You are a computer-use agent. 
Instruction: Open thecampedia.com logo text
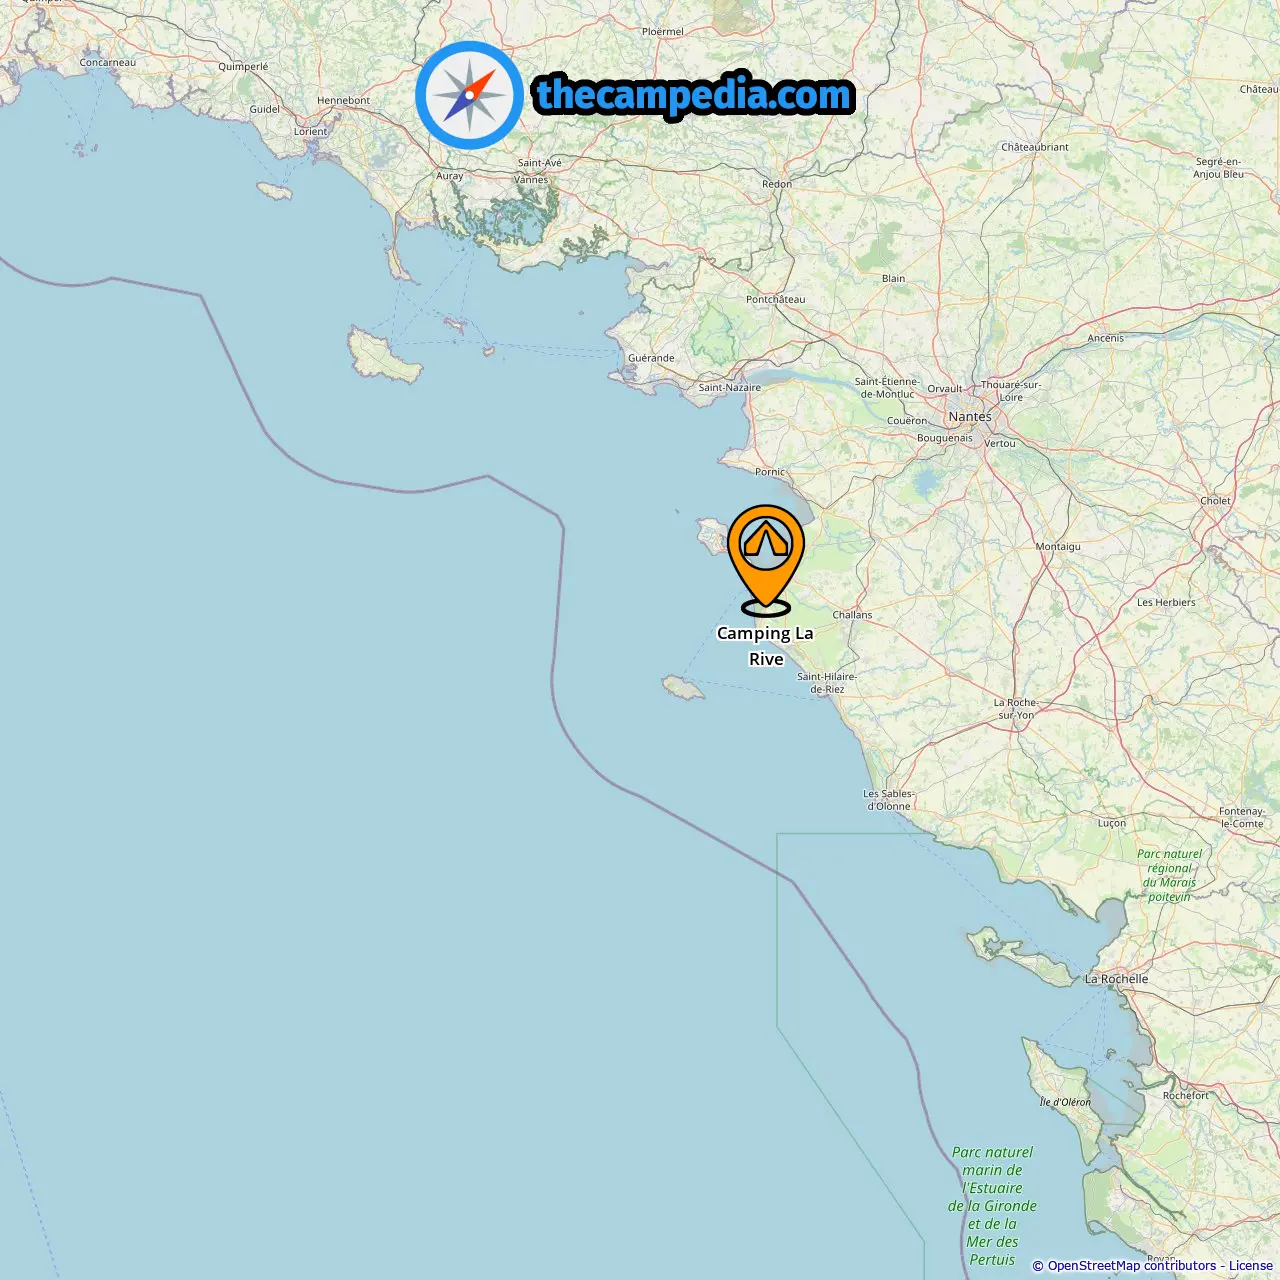click(694, 96)
